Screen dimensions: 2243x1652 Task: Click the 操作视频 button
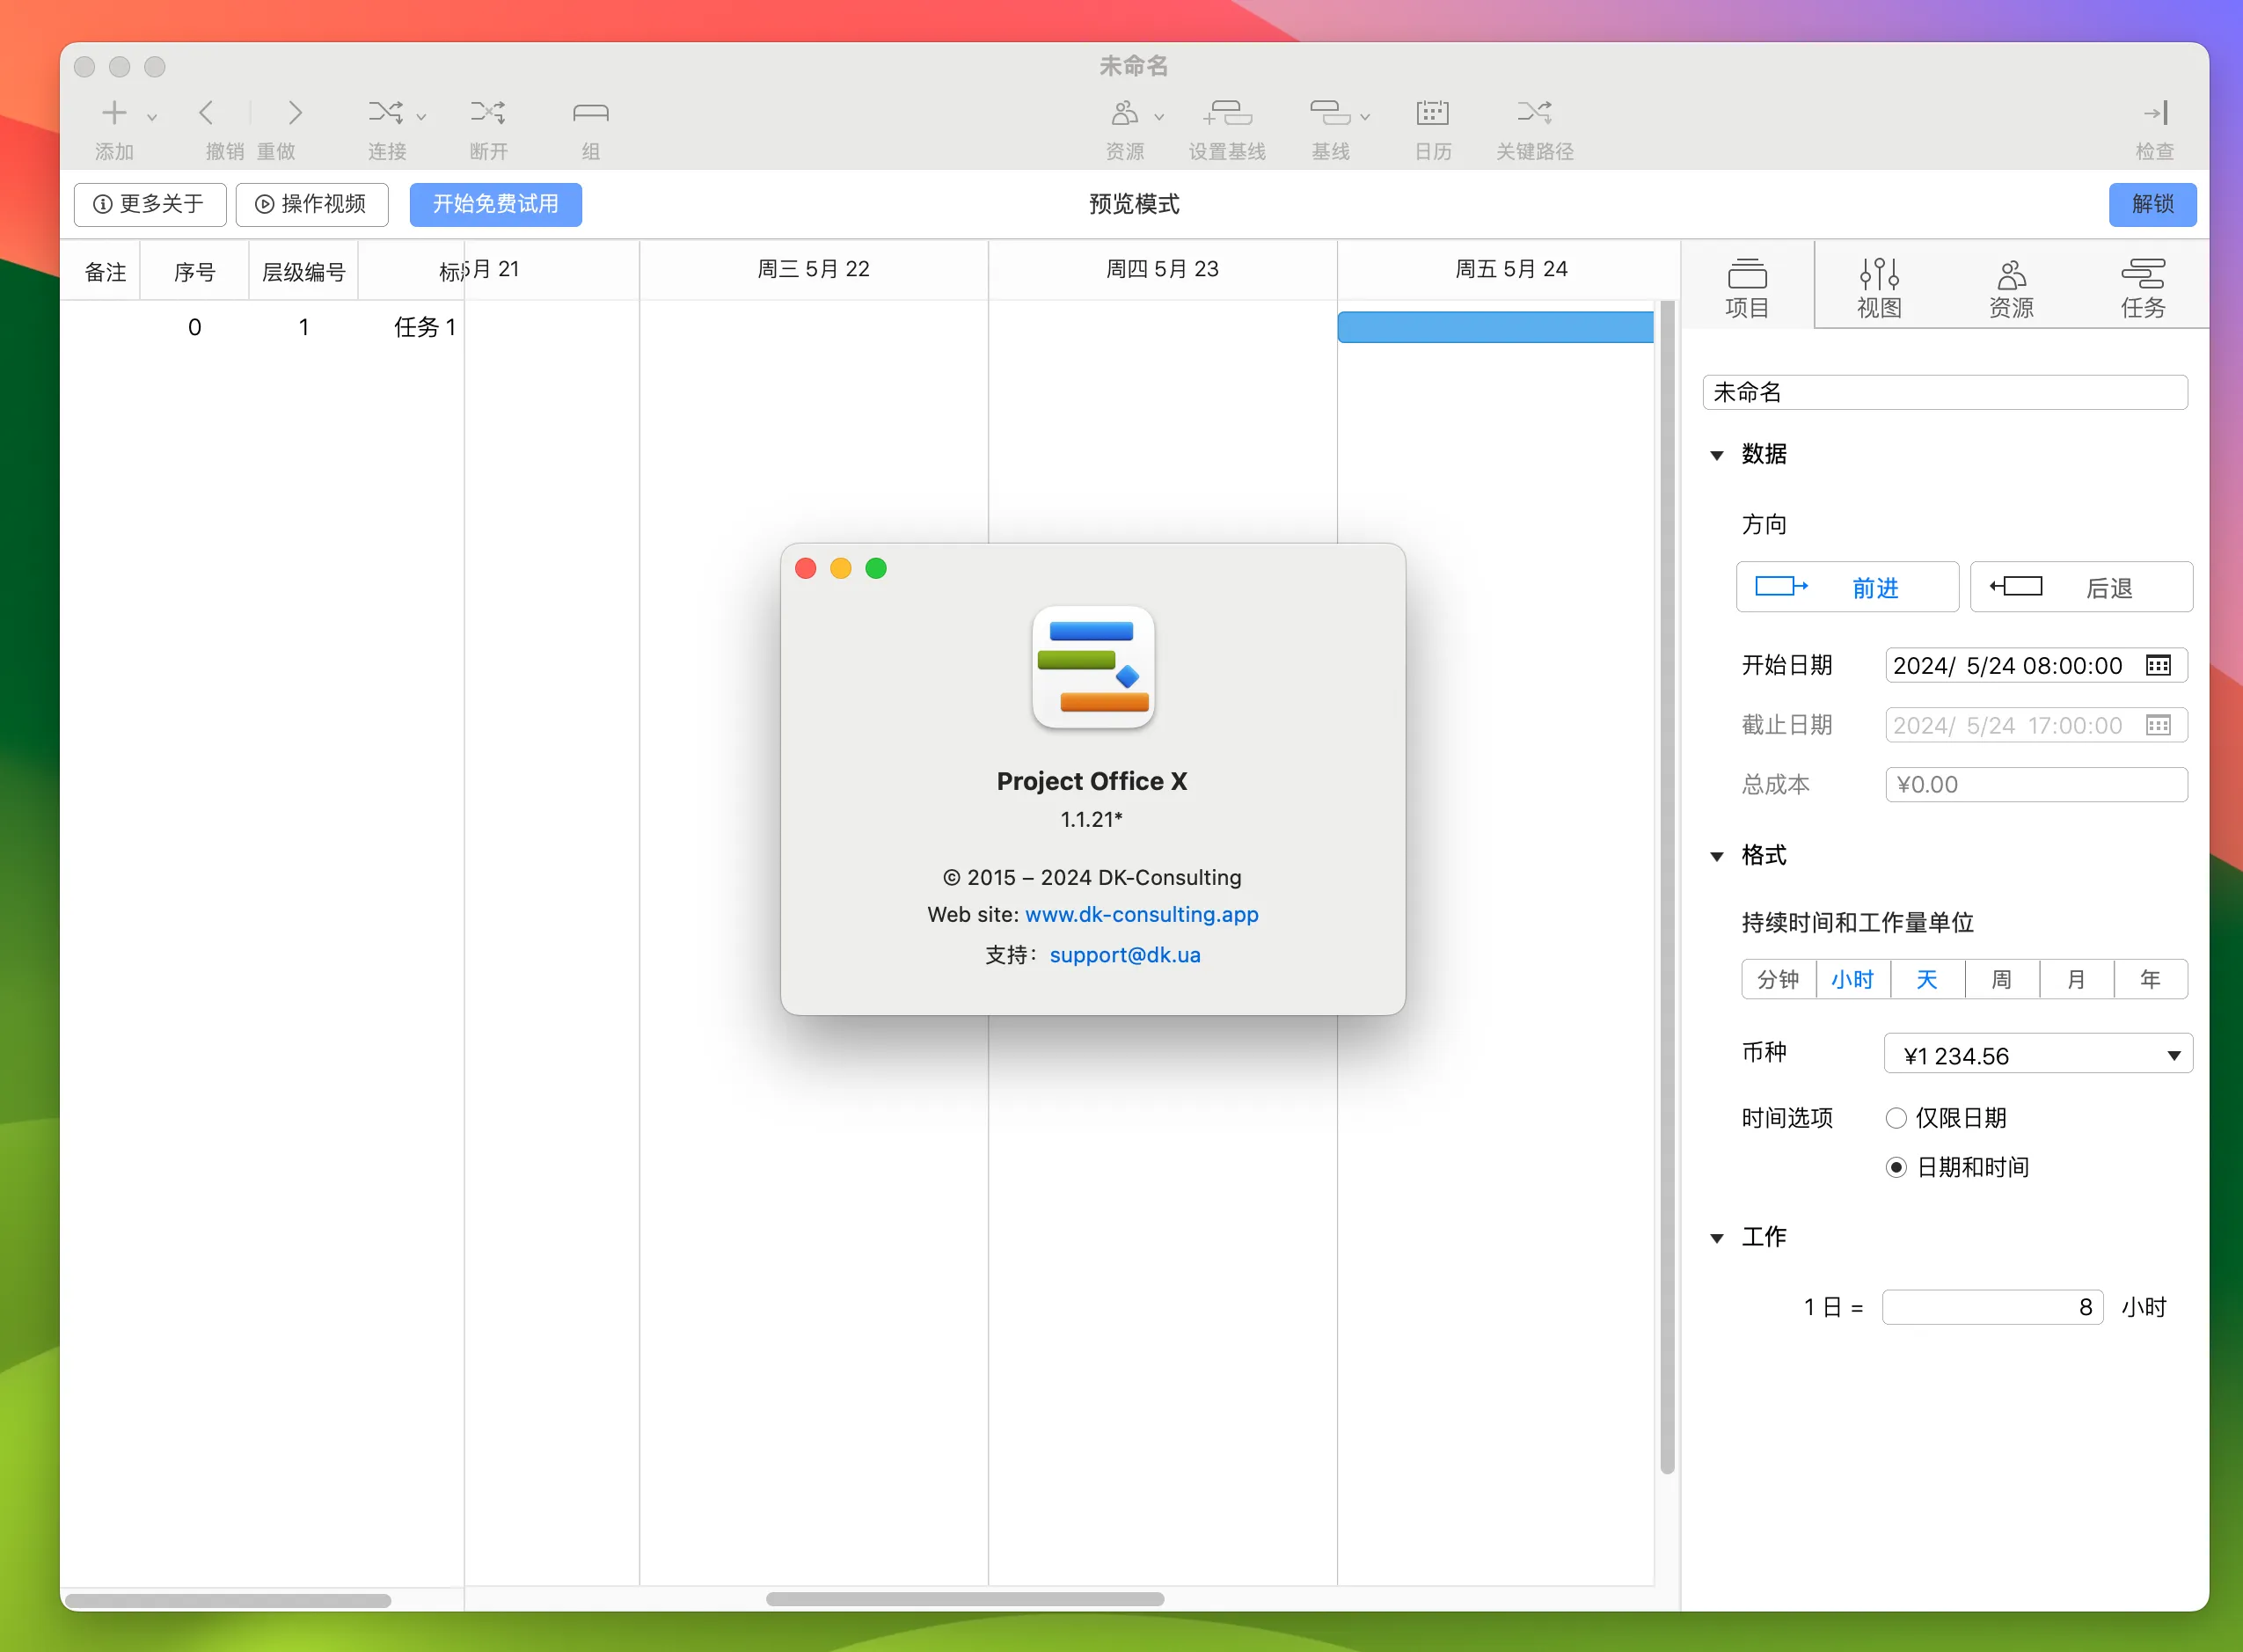click(312, 204)
